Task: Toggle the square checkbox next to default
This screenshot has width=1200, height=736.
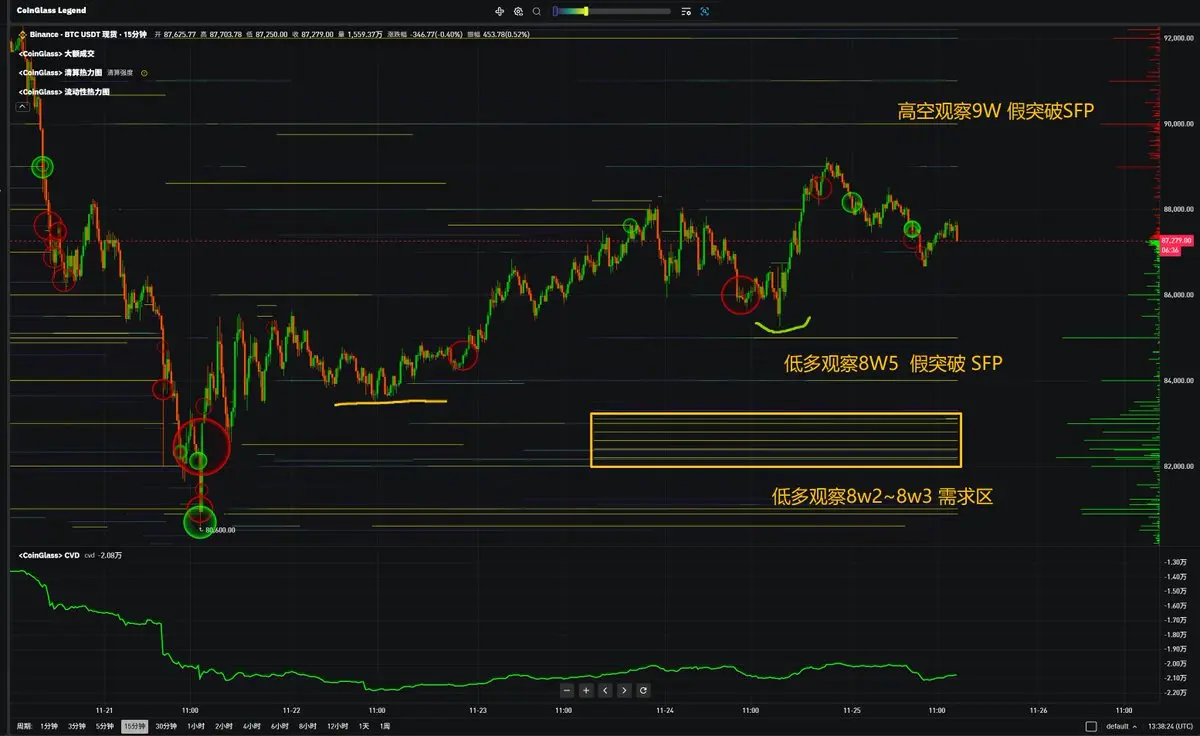Action: pos(1091,726)
